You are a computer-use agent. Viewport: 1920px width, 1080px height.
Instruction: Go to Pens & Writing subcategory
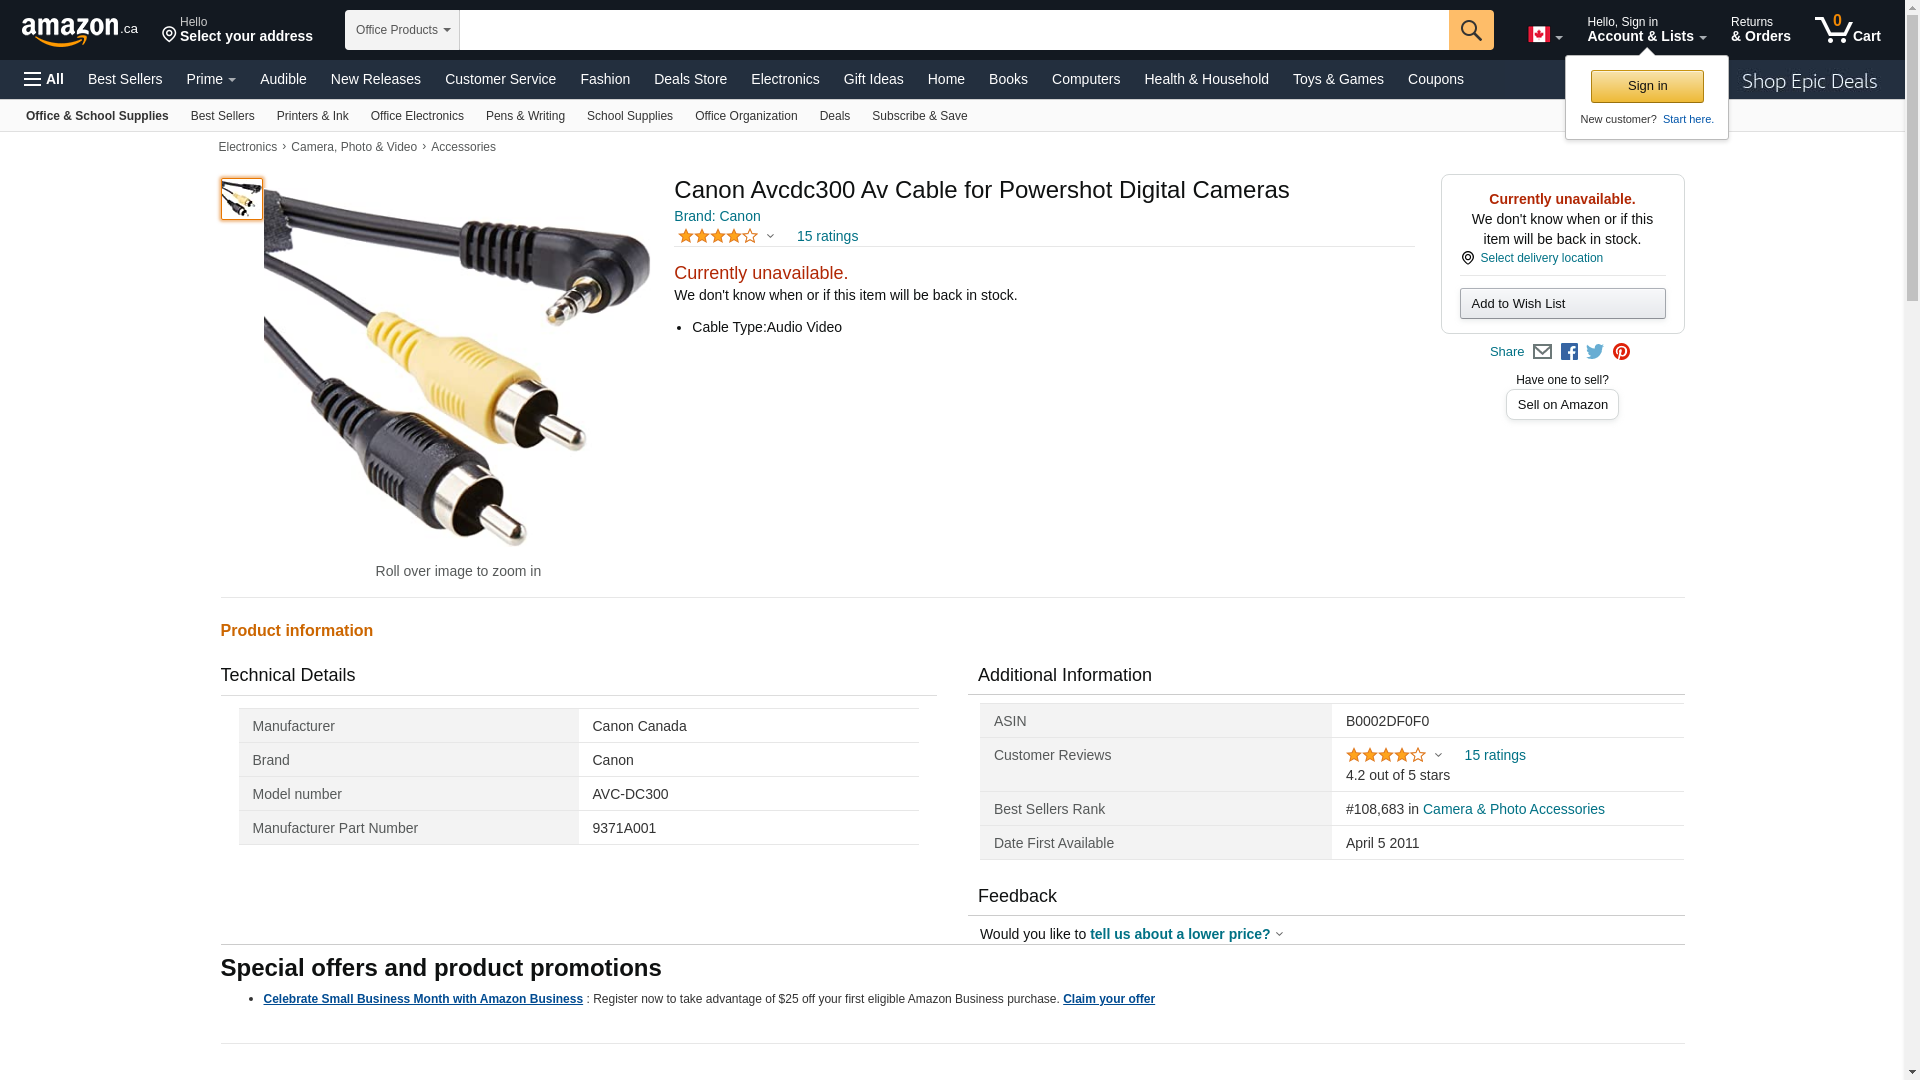525,116
